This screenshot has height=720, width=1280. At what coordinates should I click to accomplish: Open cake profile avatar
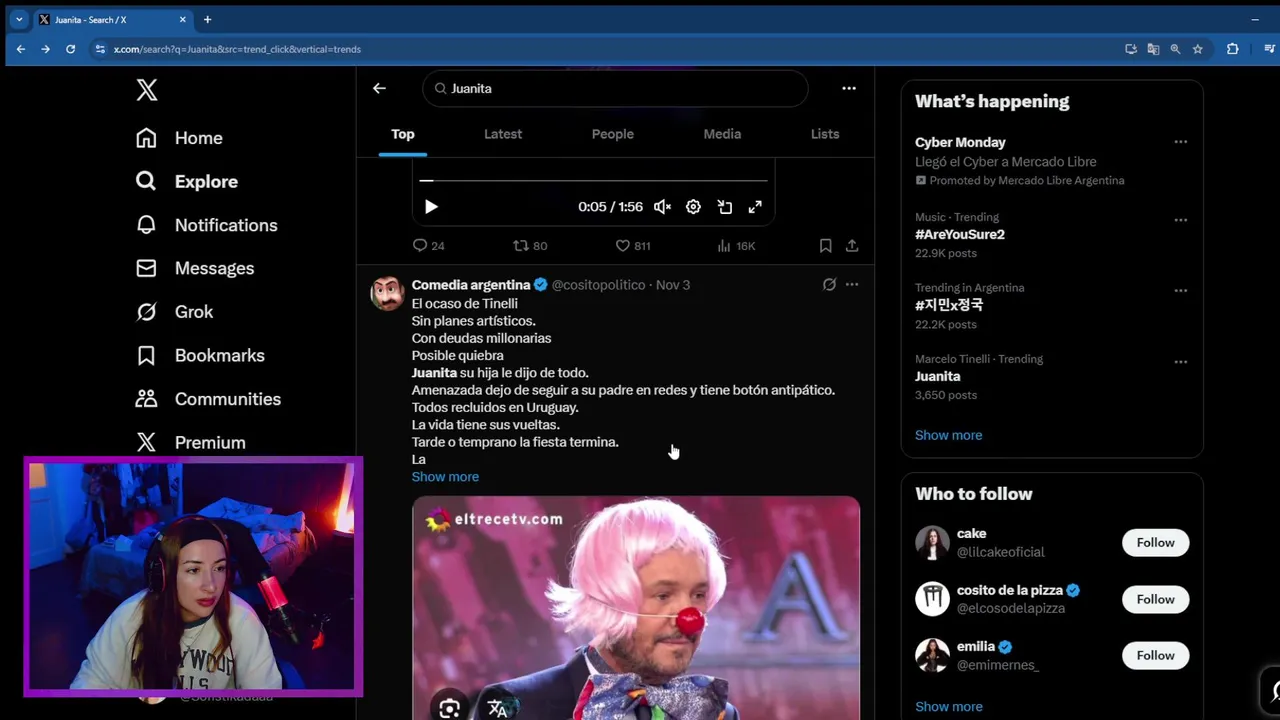pos(932,543)
